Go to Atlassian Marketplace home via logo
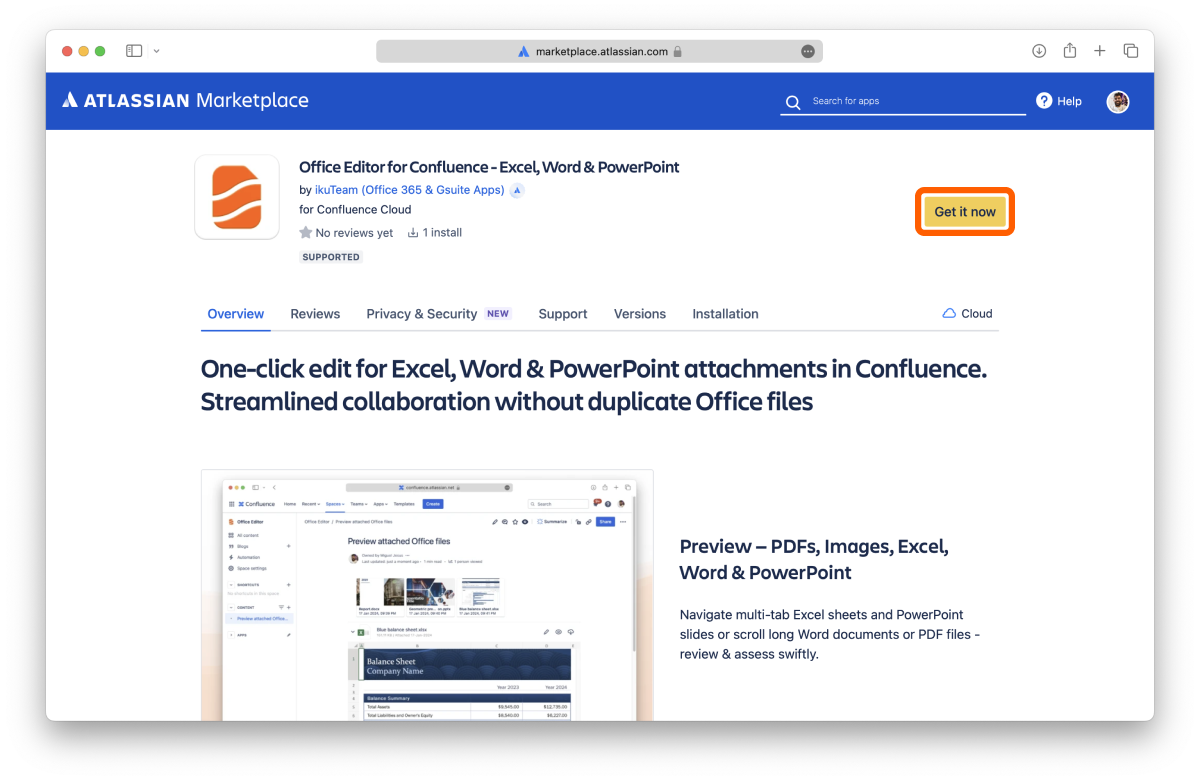1200x780 pixels. [x=185, y=100]
